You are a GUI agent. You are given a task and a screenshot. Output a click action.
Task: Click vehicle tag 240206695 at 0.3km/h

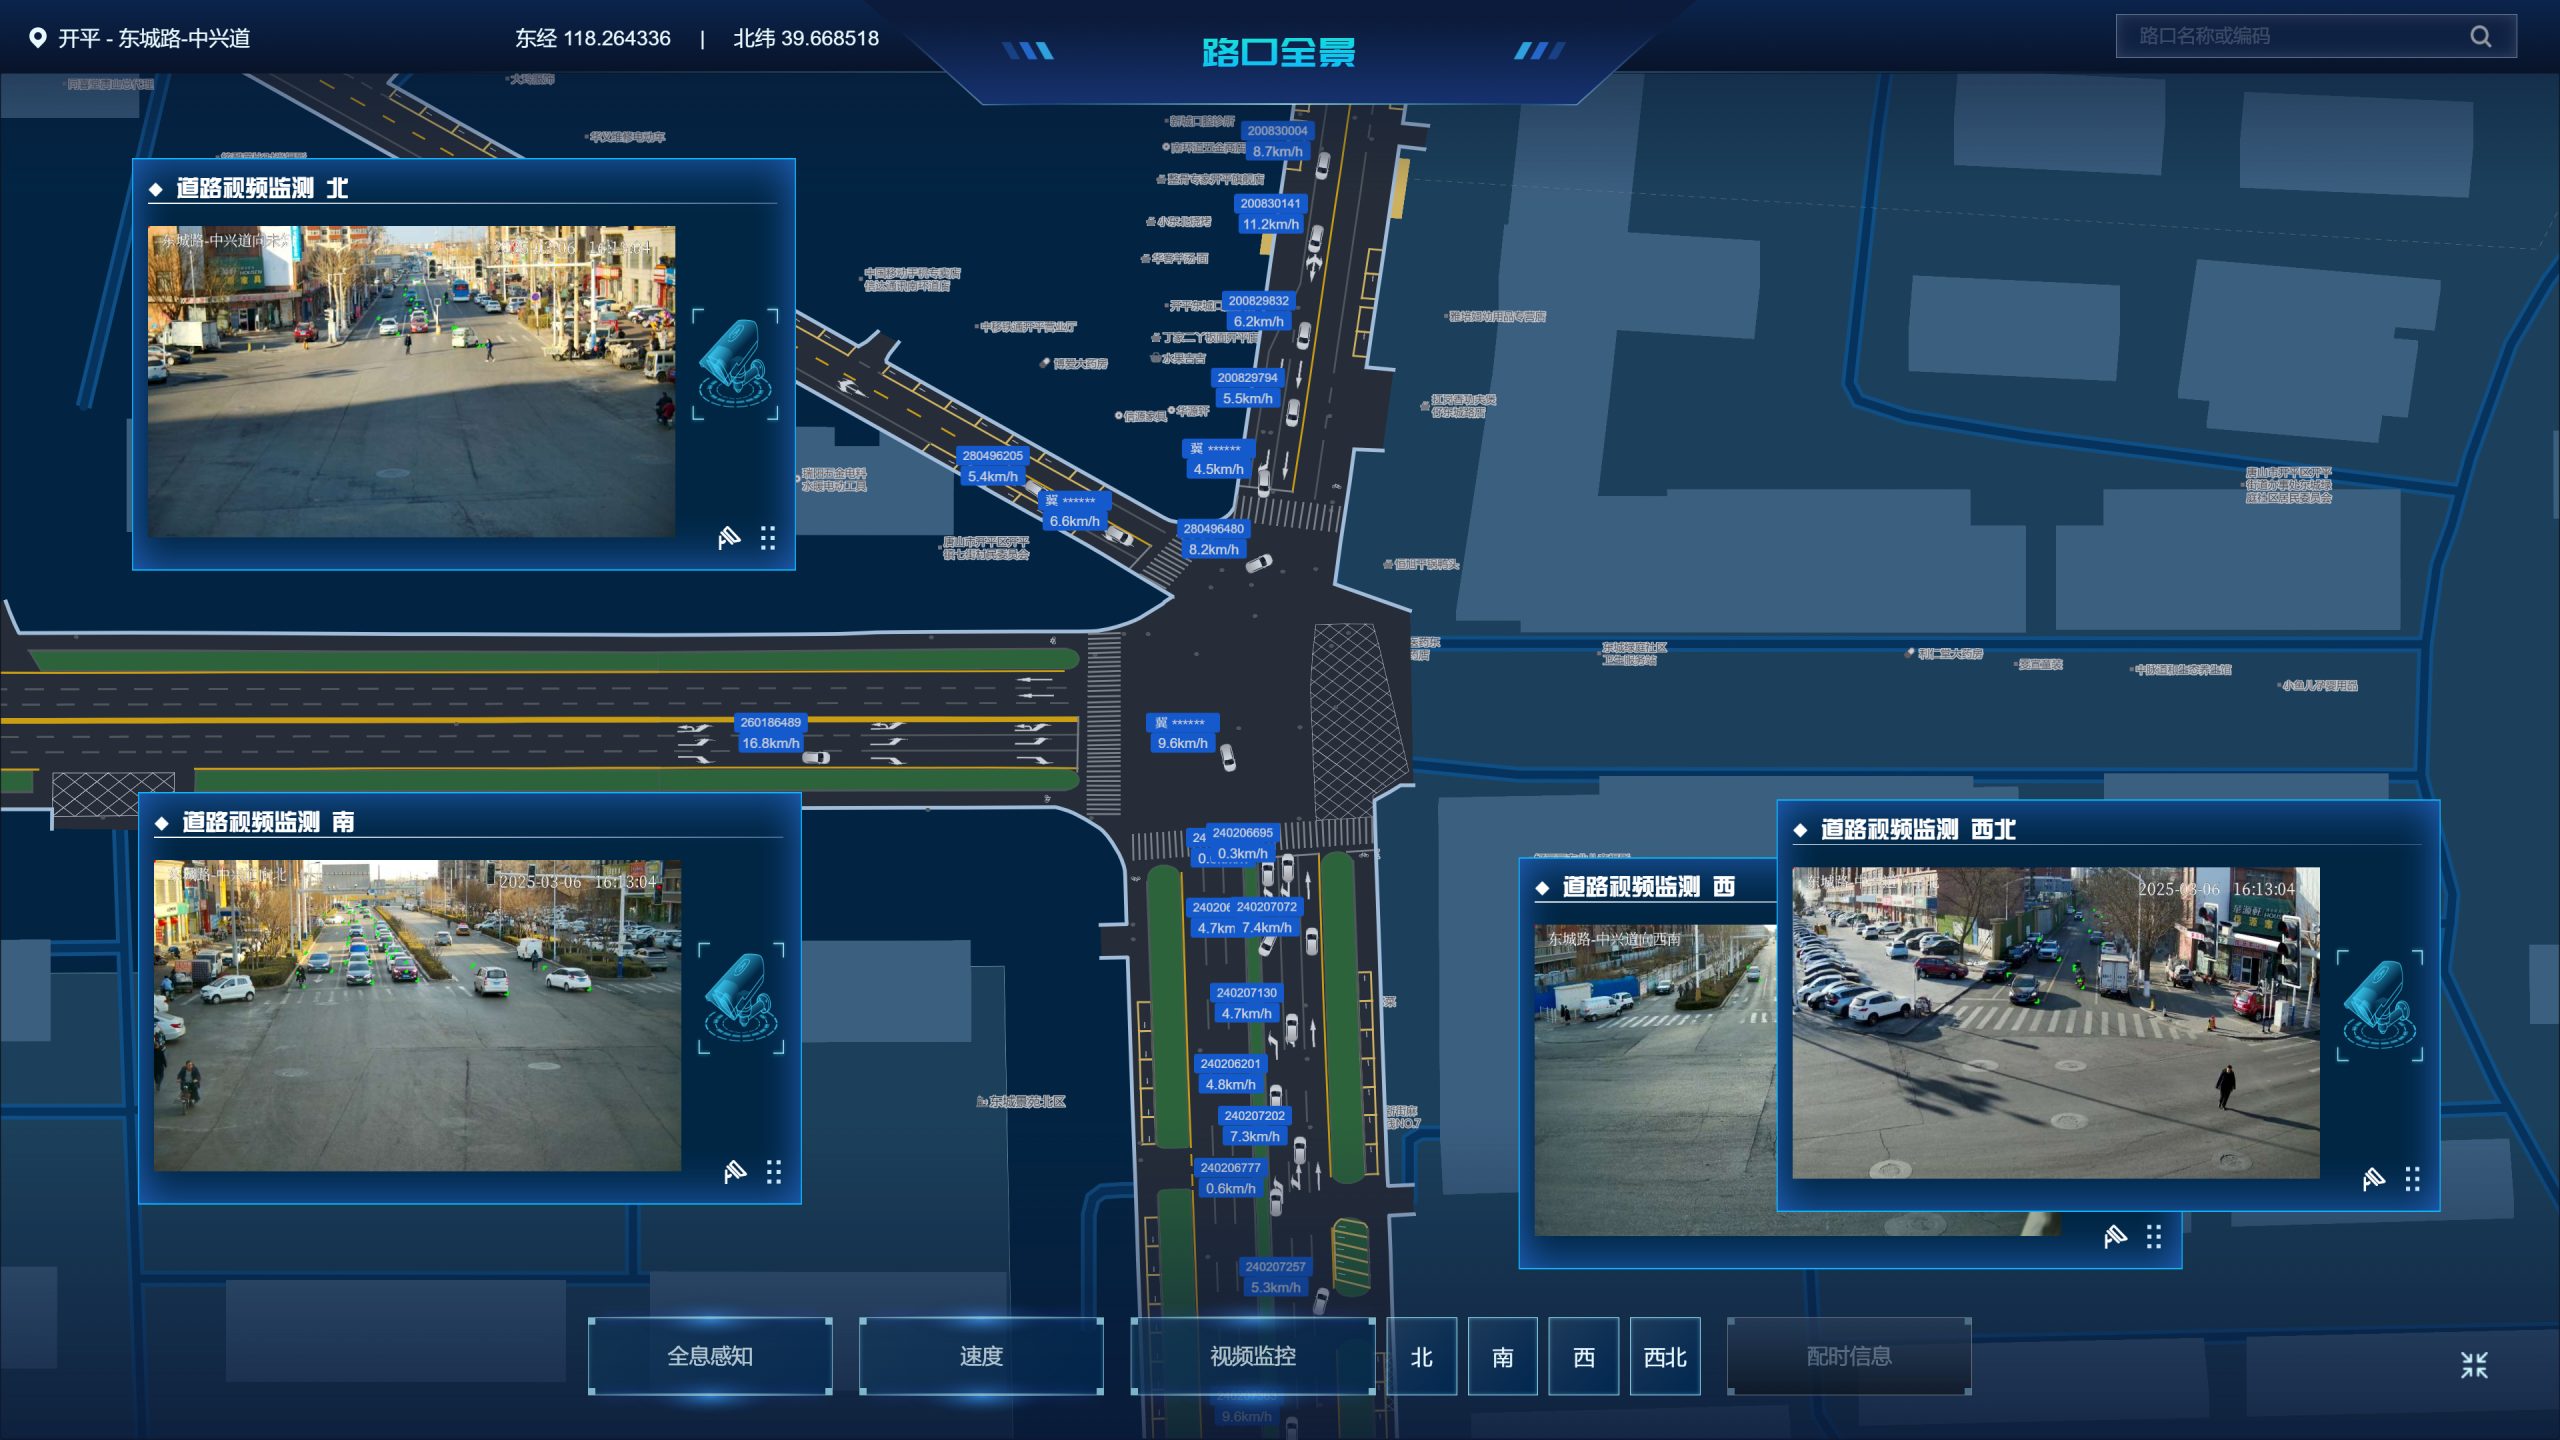point(1242,843)
